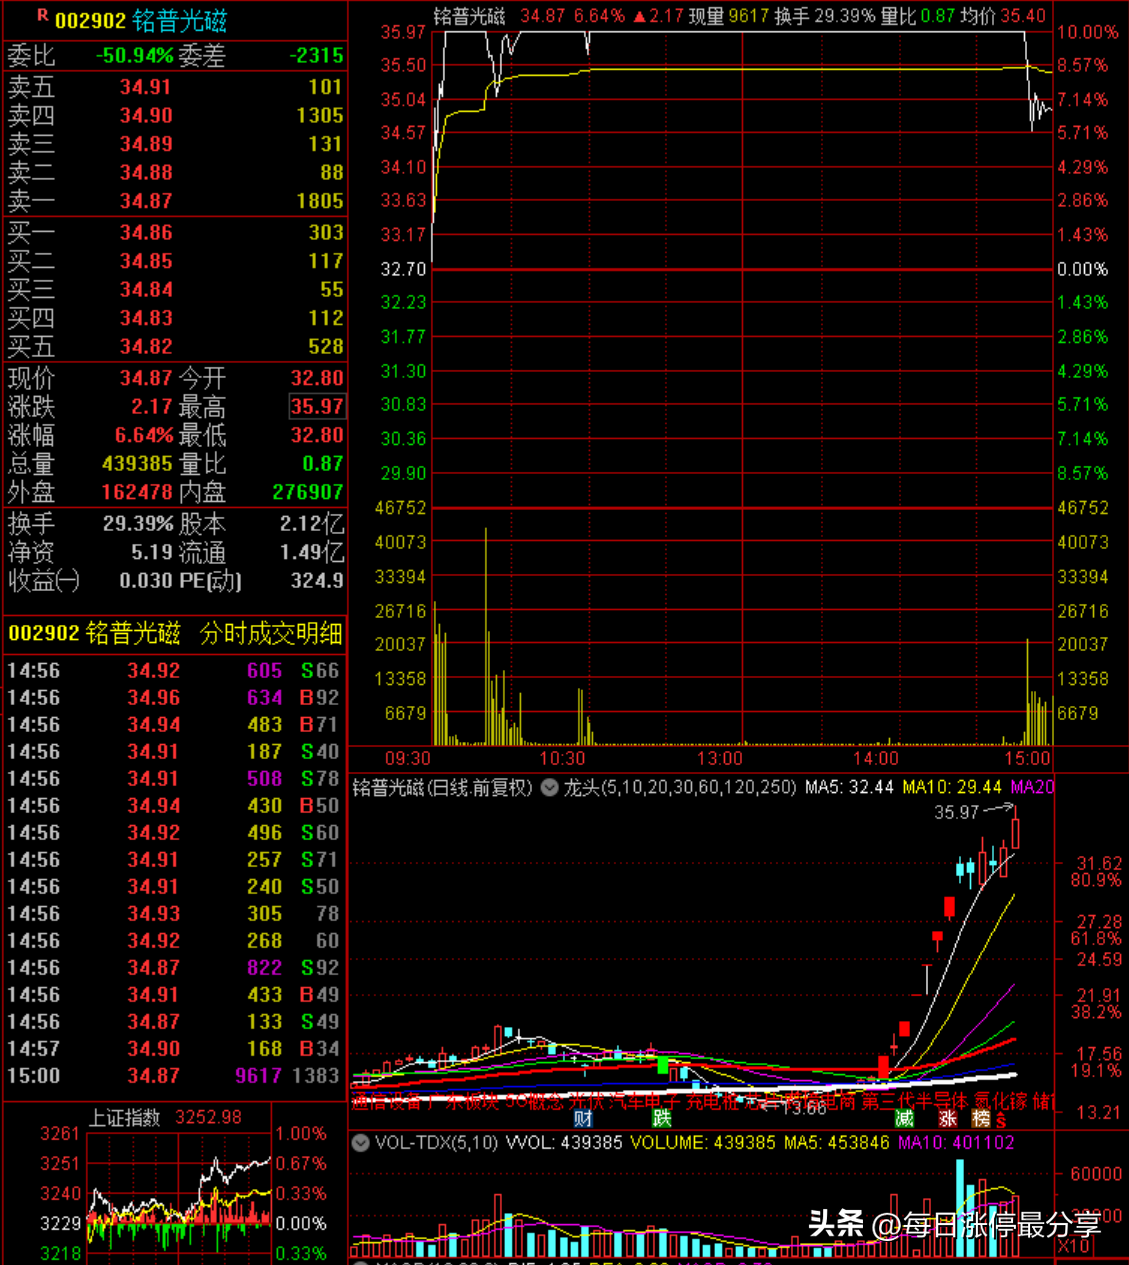Click the 13:00 time axis label
The height and width of the screenshot is (1265, 1129).
click(x=719, y=759)
